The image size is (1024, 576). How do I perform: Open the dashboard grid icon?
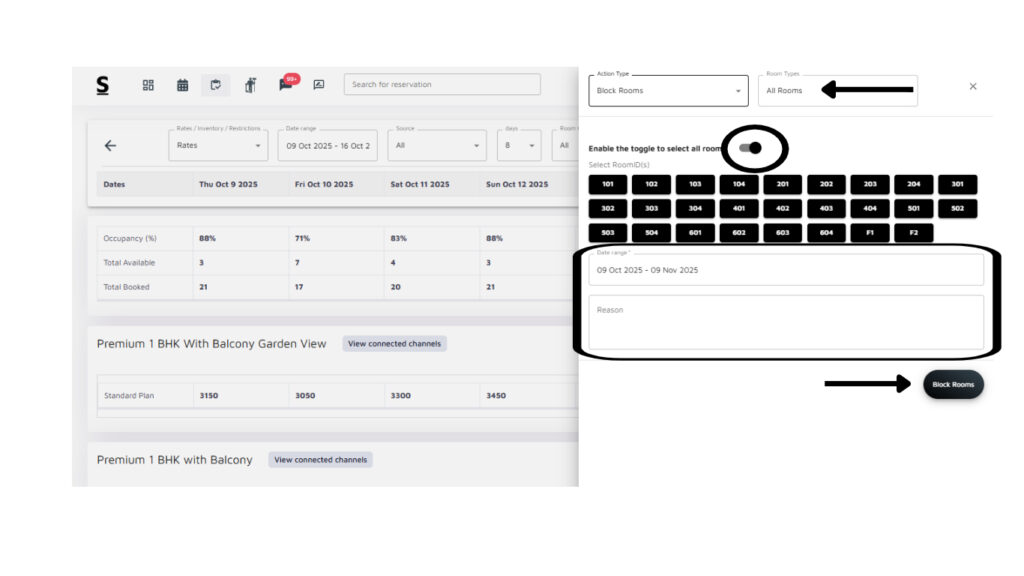(148, 85)
